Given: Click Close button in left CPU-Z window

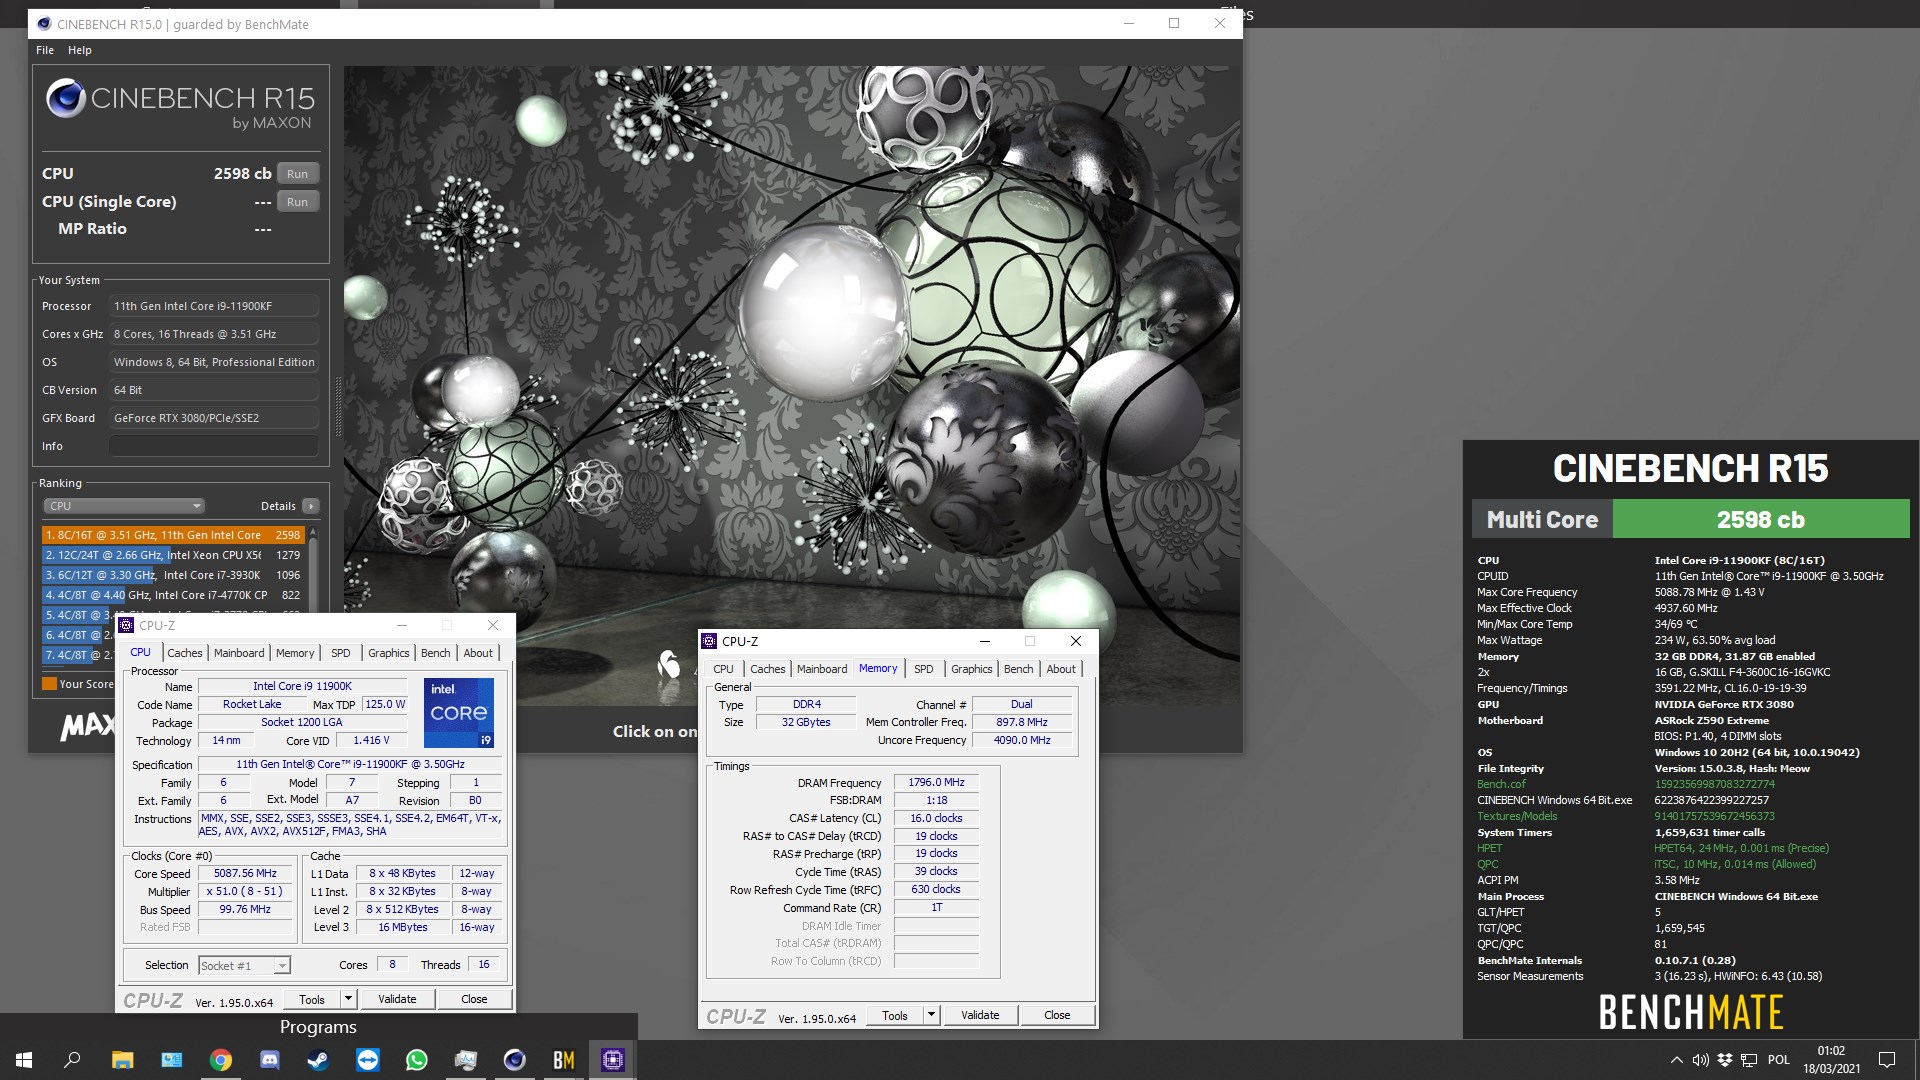Looking at the screenshot, I should coord(474,999).
